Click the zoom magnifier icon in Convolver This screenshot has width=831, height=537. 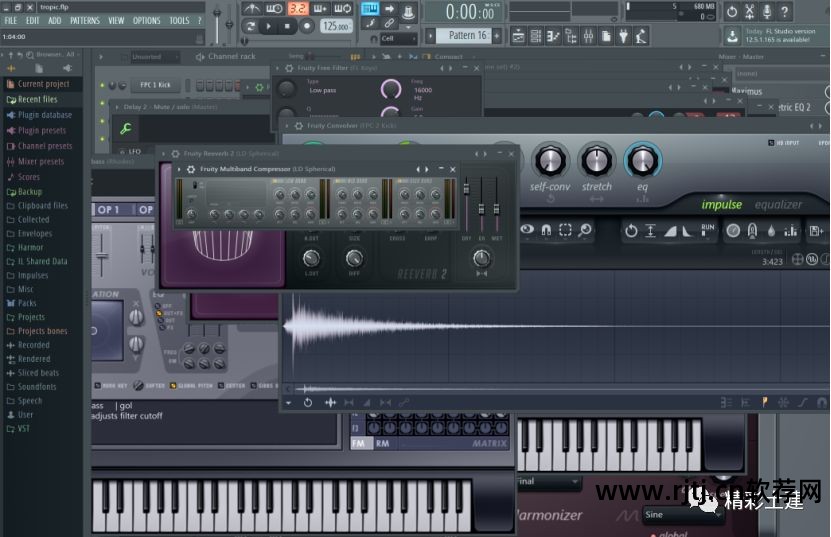point(585,230)
